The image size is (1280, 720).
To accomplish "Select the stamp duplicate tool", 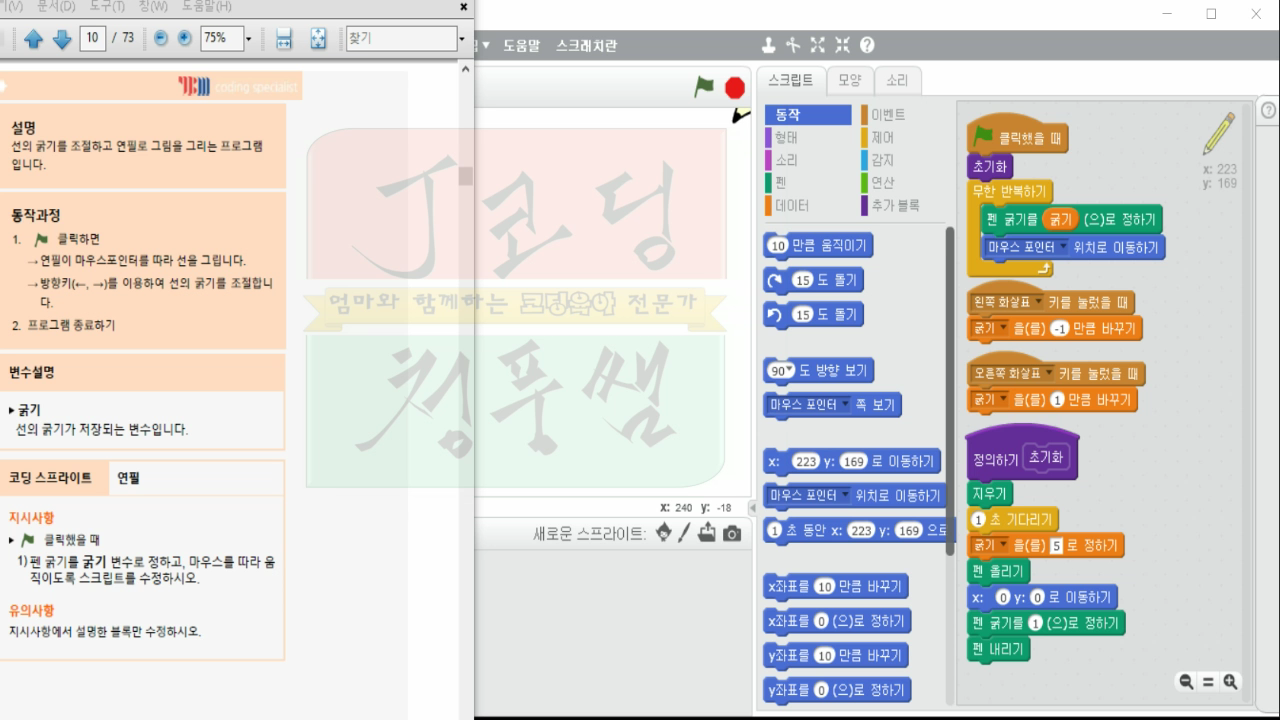I will click(770, 45).
